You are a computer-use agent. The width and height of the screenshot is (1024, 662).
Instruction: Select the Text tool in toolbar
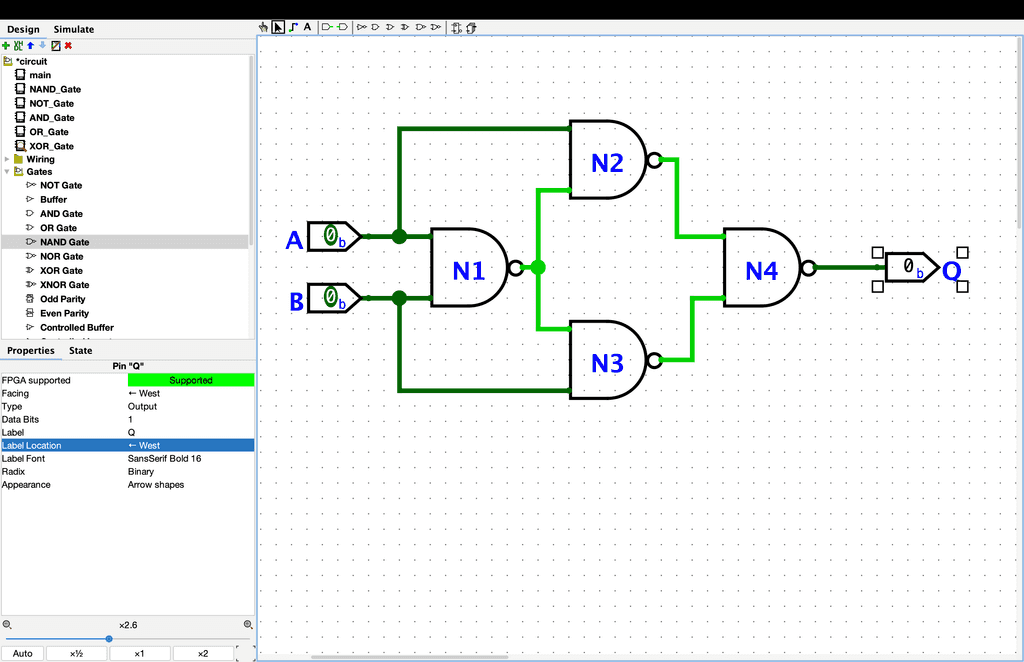(x=307, y=28)
